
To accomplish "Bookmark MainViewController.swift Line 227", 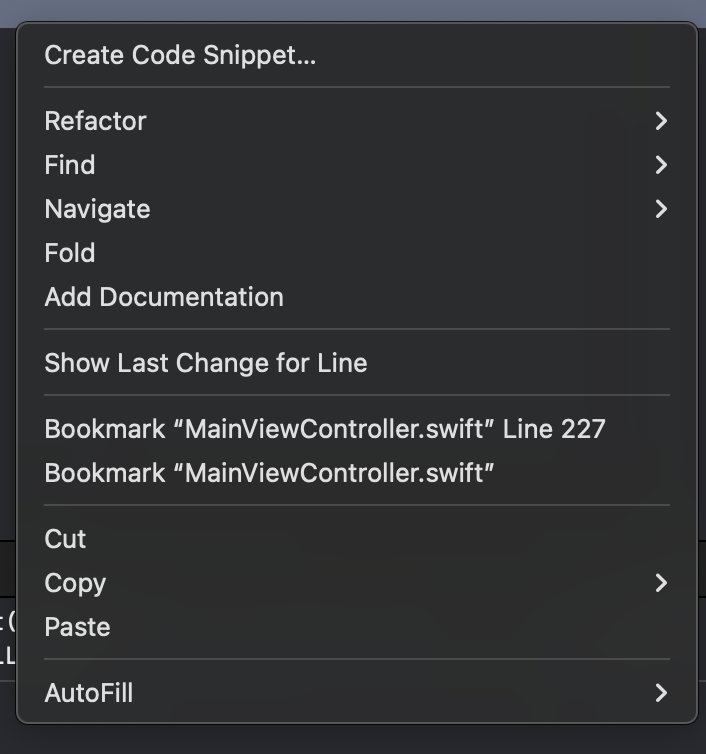I will pyautogui.click(x=325, y=429).
